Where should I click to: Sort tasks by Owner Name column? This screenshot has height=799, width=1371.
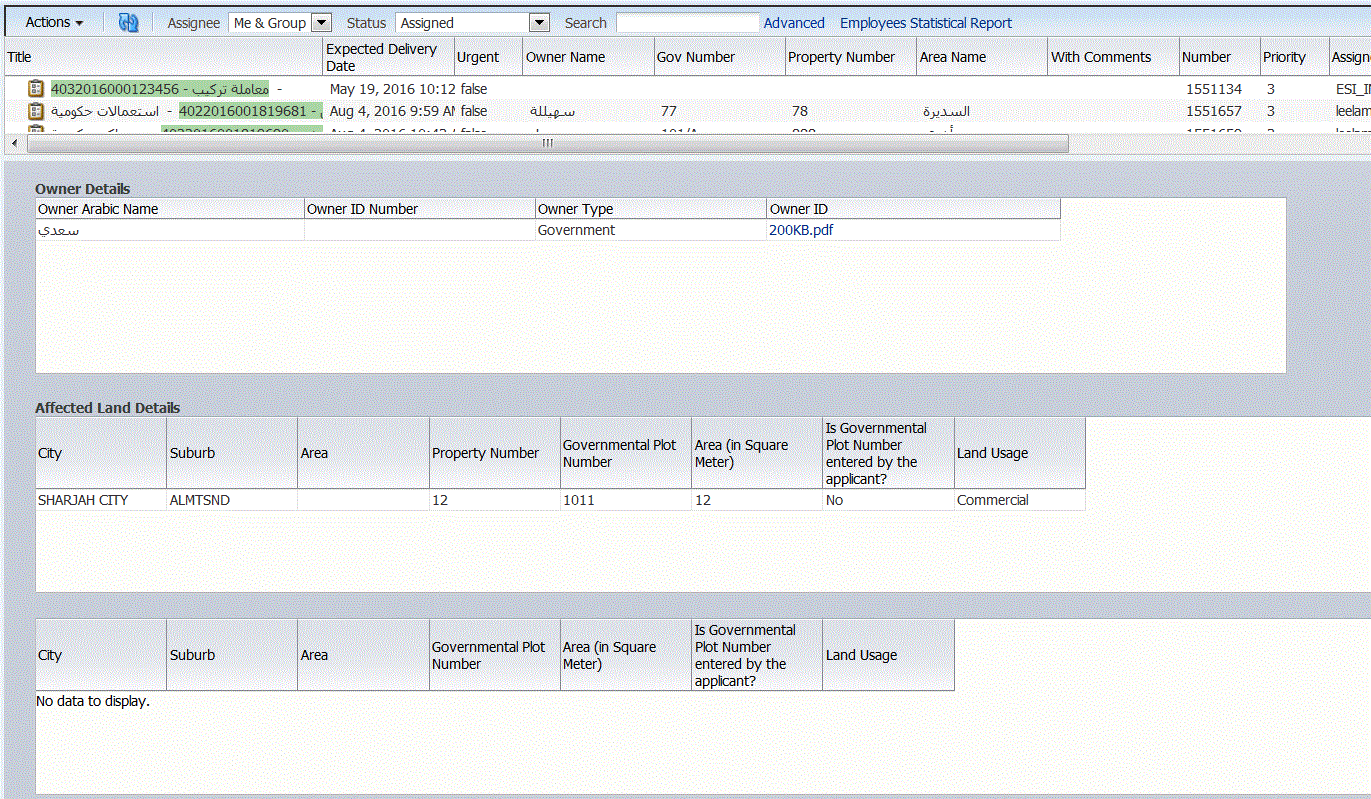point(565,57)
